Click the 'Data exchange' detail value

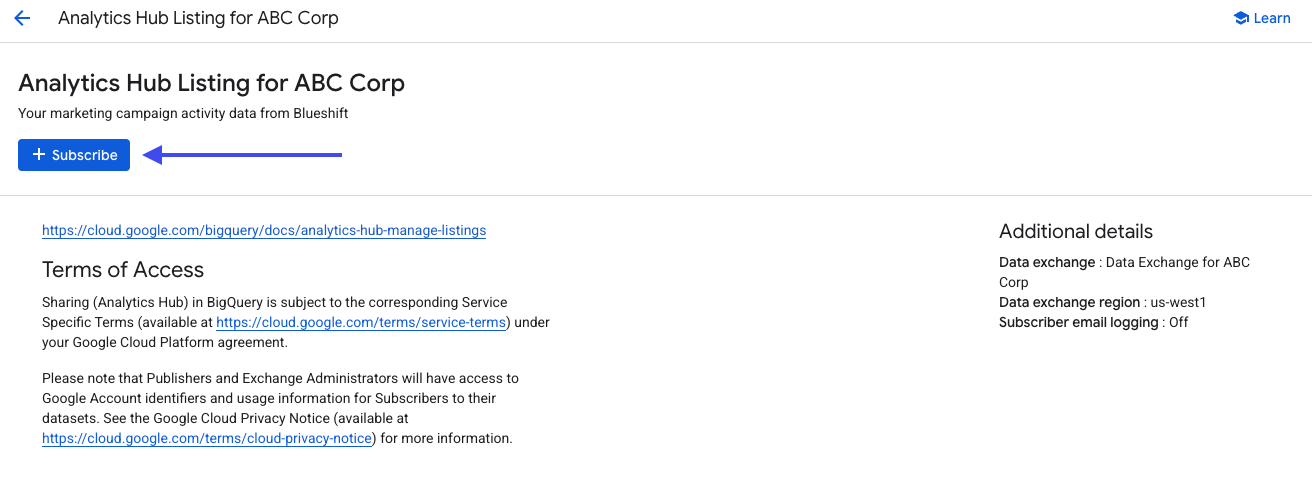[x=1124, y=272]
